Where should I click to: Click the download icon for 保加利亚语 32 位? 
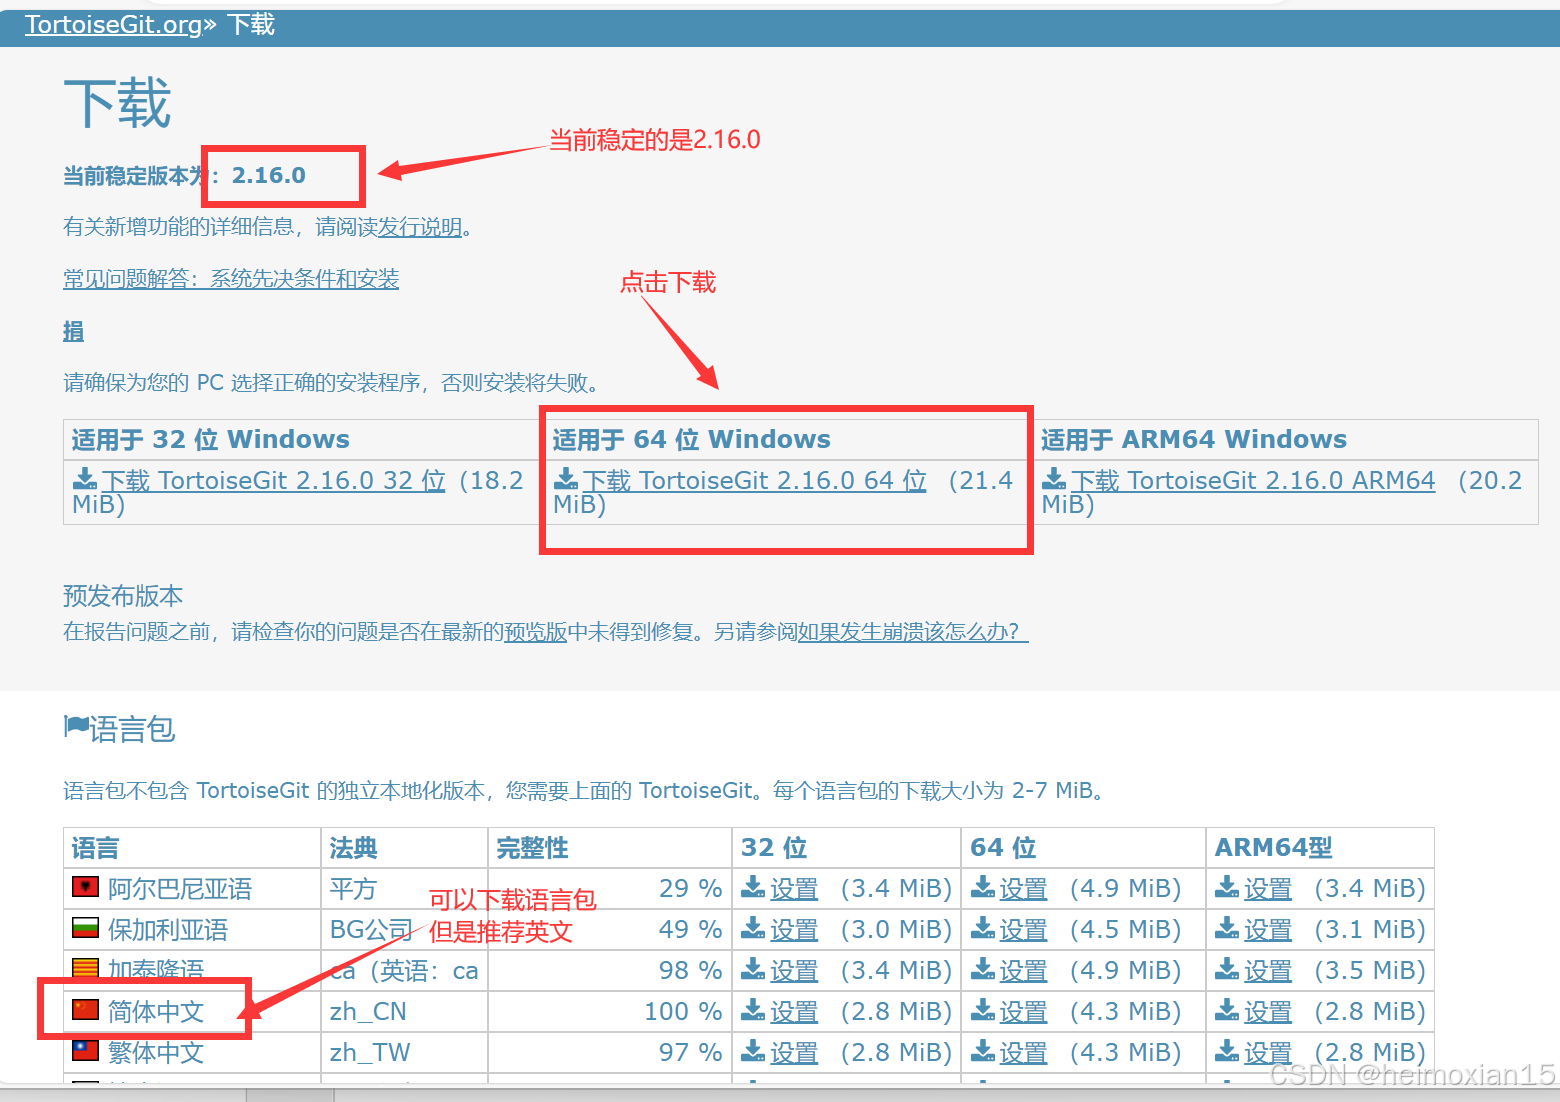click(x=753, y=928)
